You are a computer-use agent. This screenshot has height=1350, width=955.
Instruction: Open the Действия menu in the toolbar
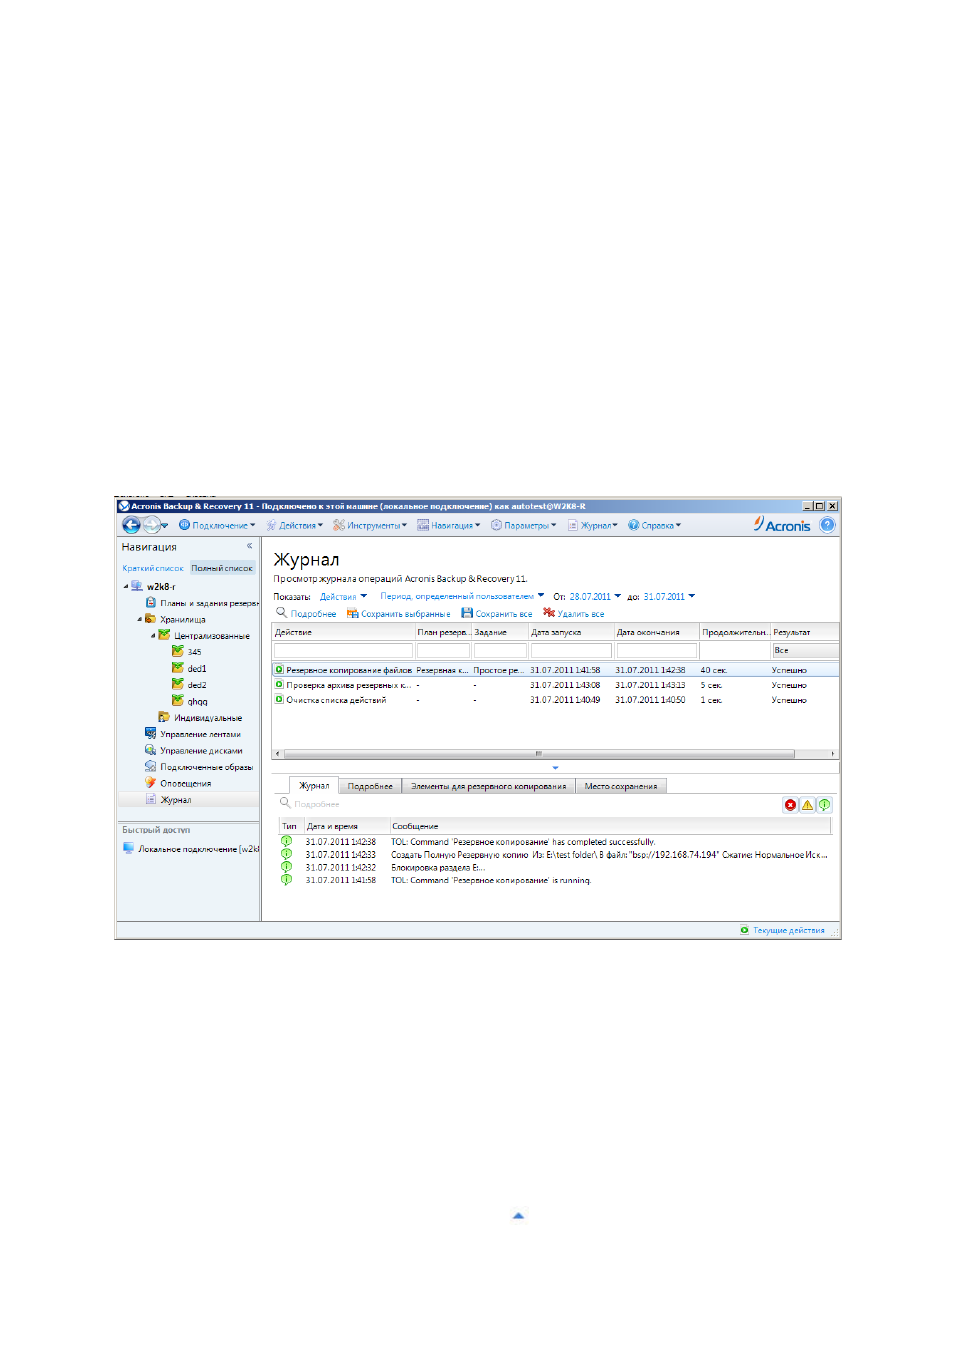[x=295, y=525]
